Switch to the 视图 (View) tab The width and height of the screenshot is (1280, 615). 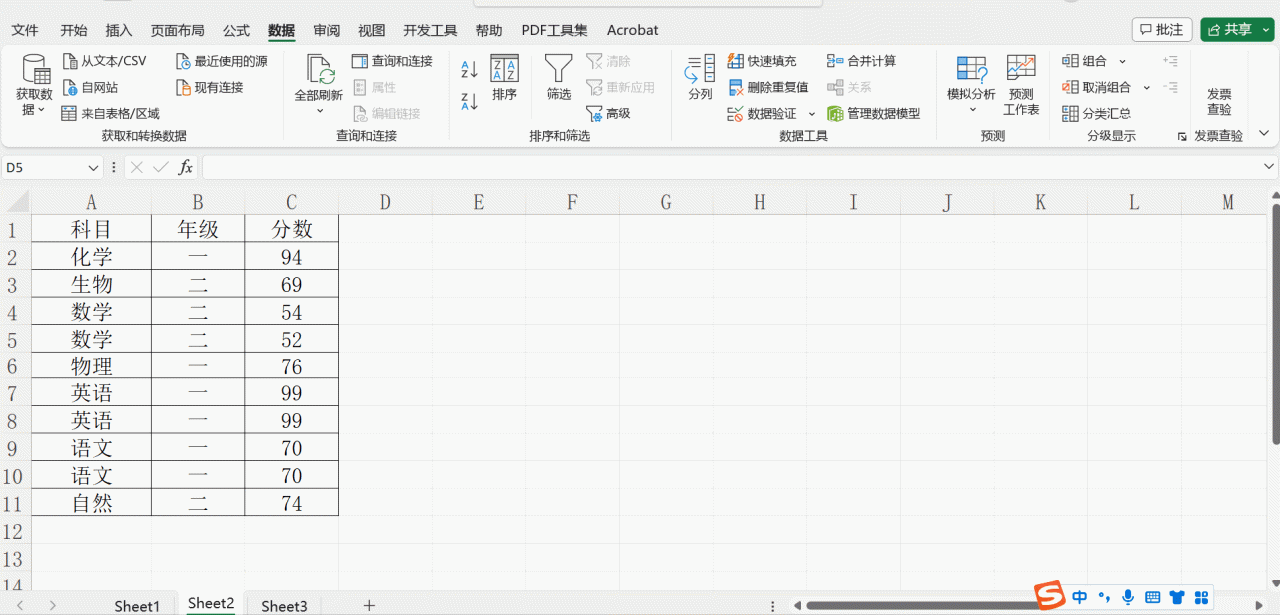pos(371,30)
